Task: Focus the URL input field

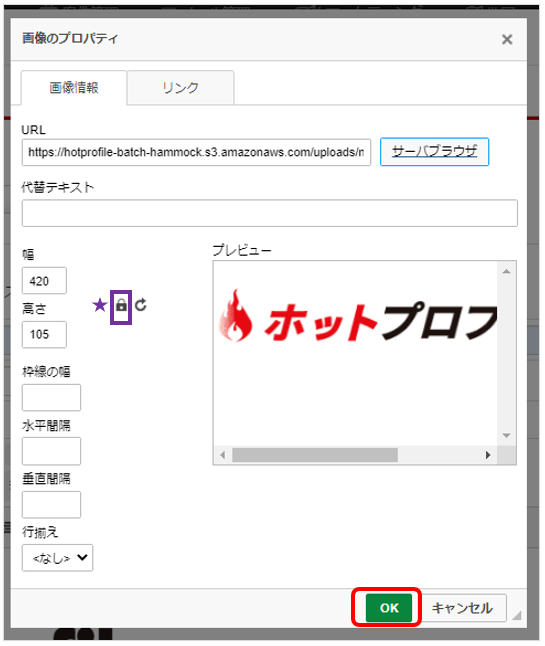Action: coord(196,153)
